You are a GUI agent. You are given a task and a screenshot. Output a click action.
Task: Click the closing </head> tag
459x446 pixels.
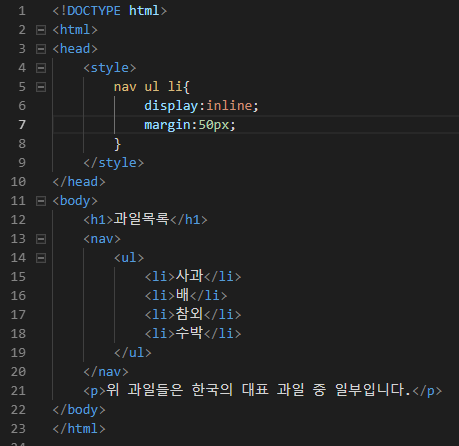79,182
